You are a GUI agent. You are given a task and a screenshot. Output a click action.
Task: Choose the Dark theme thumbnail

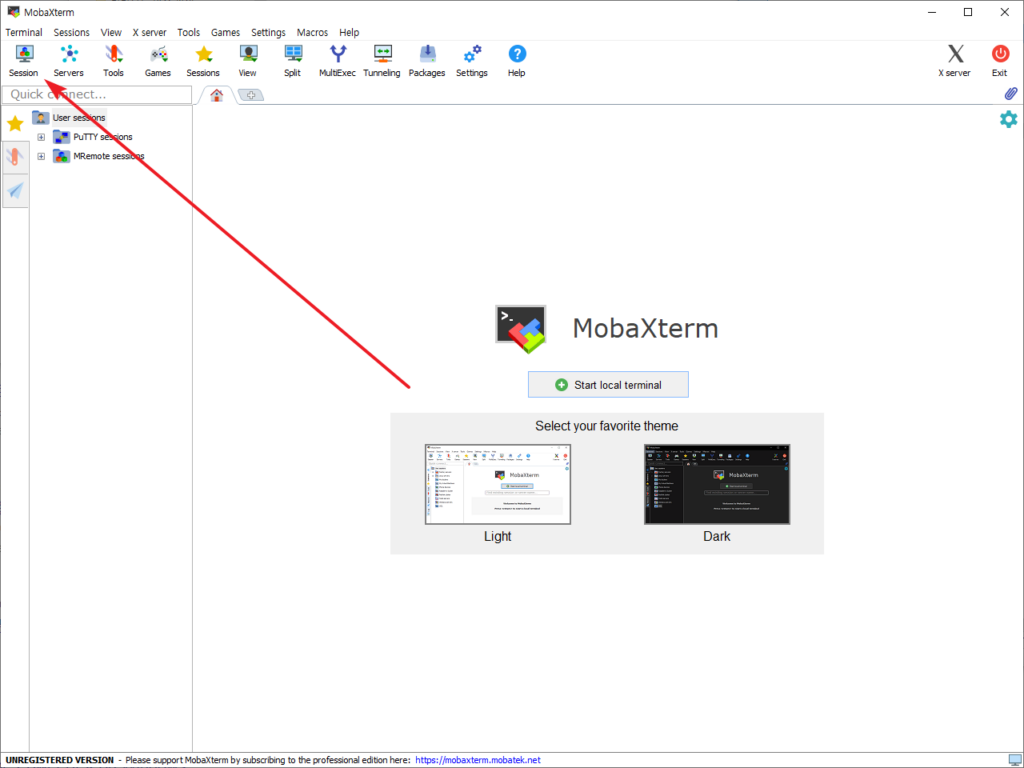716,485
